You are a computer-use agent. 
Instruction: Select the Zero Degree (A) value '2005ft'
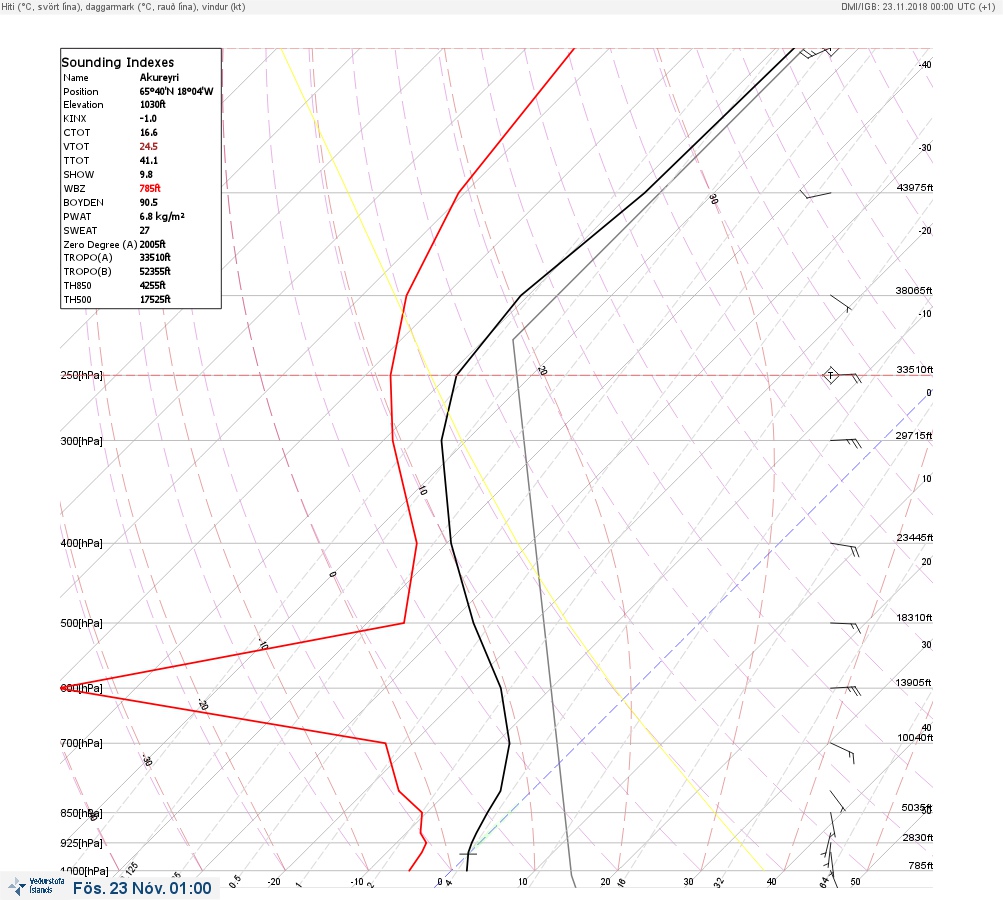[x=153, y=244]
